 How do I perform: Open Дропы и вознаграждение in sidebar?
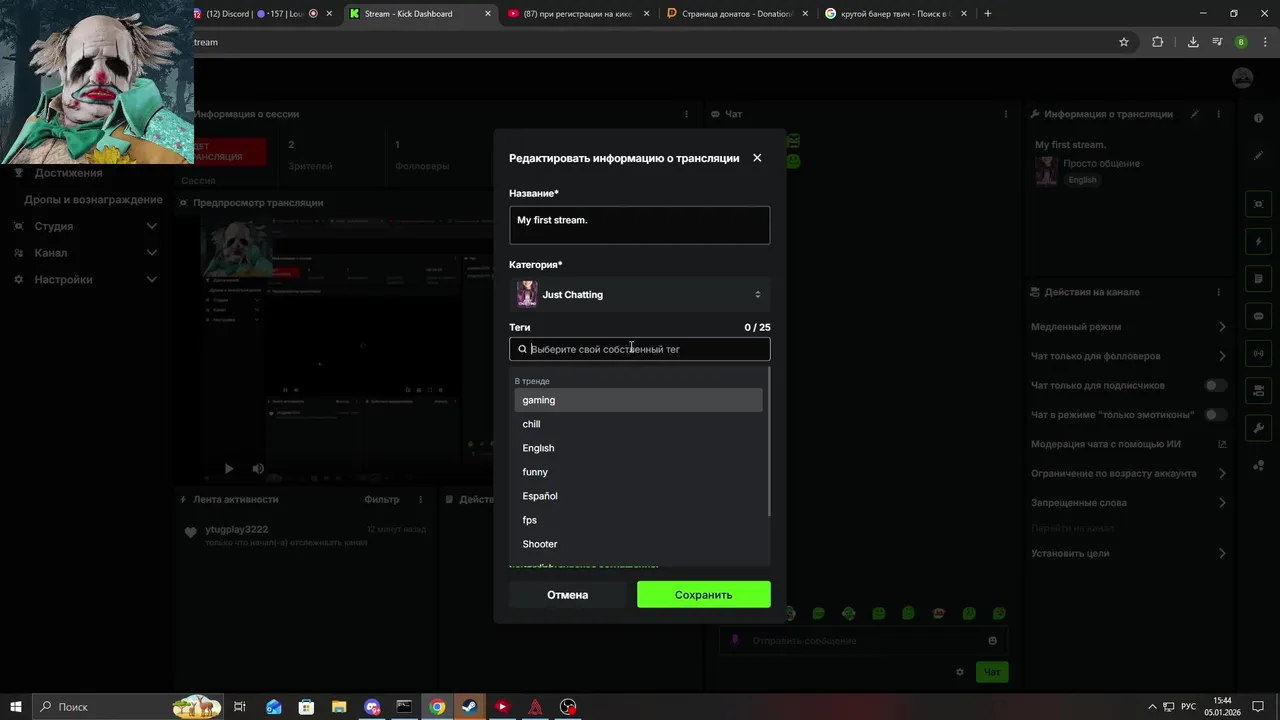pyautogui.click(x=93, y=199)
